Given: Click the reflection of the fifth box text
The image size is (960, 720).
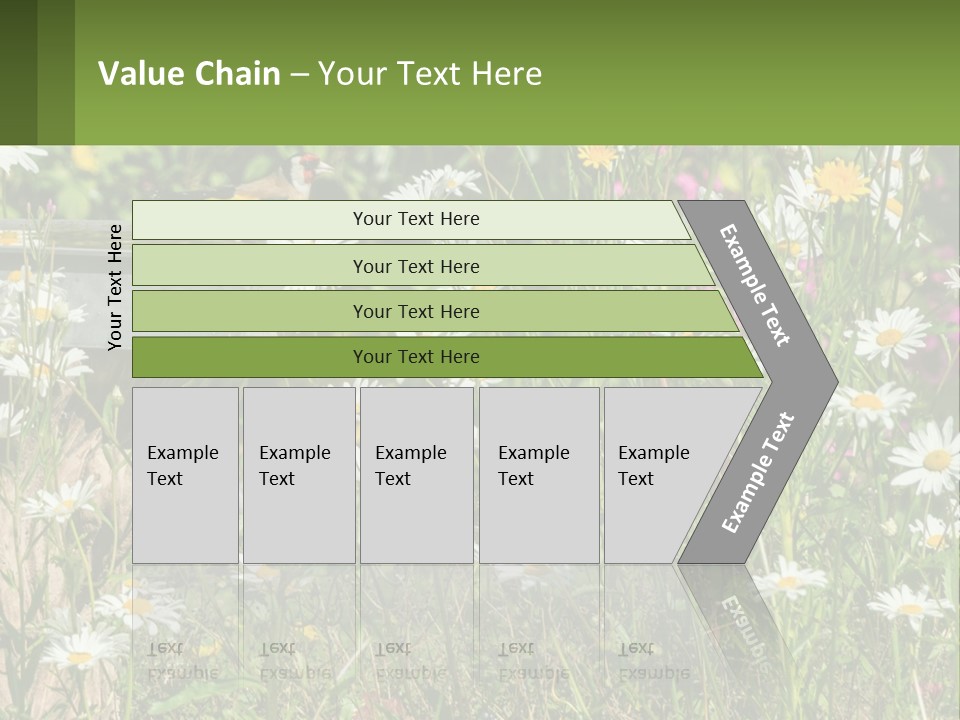Looking at the screenshot, I should click(654, 660).
